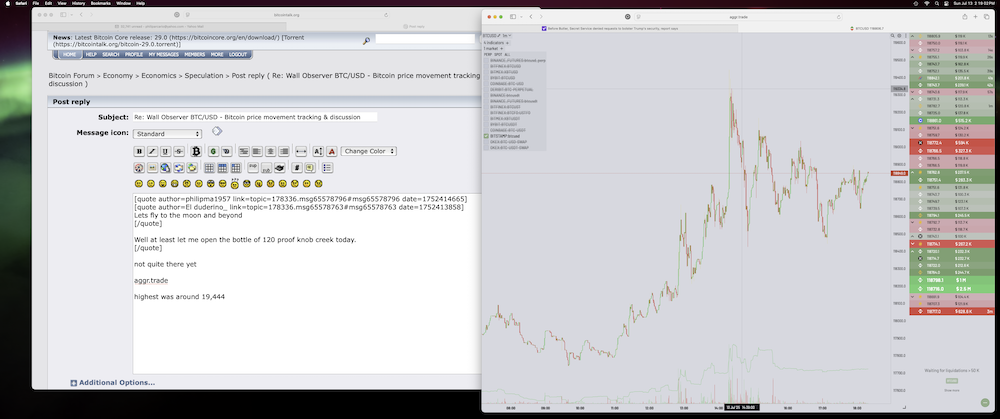The image size is (1000, 419).
Task: Insert a table in the reply
Action: pyautogui.click(x=209, y=168)
